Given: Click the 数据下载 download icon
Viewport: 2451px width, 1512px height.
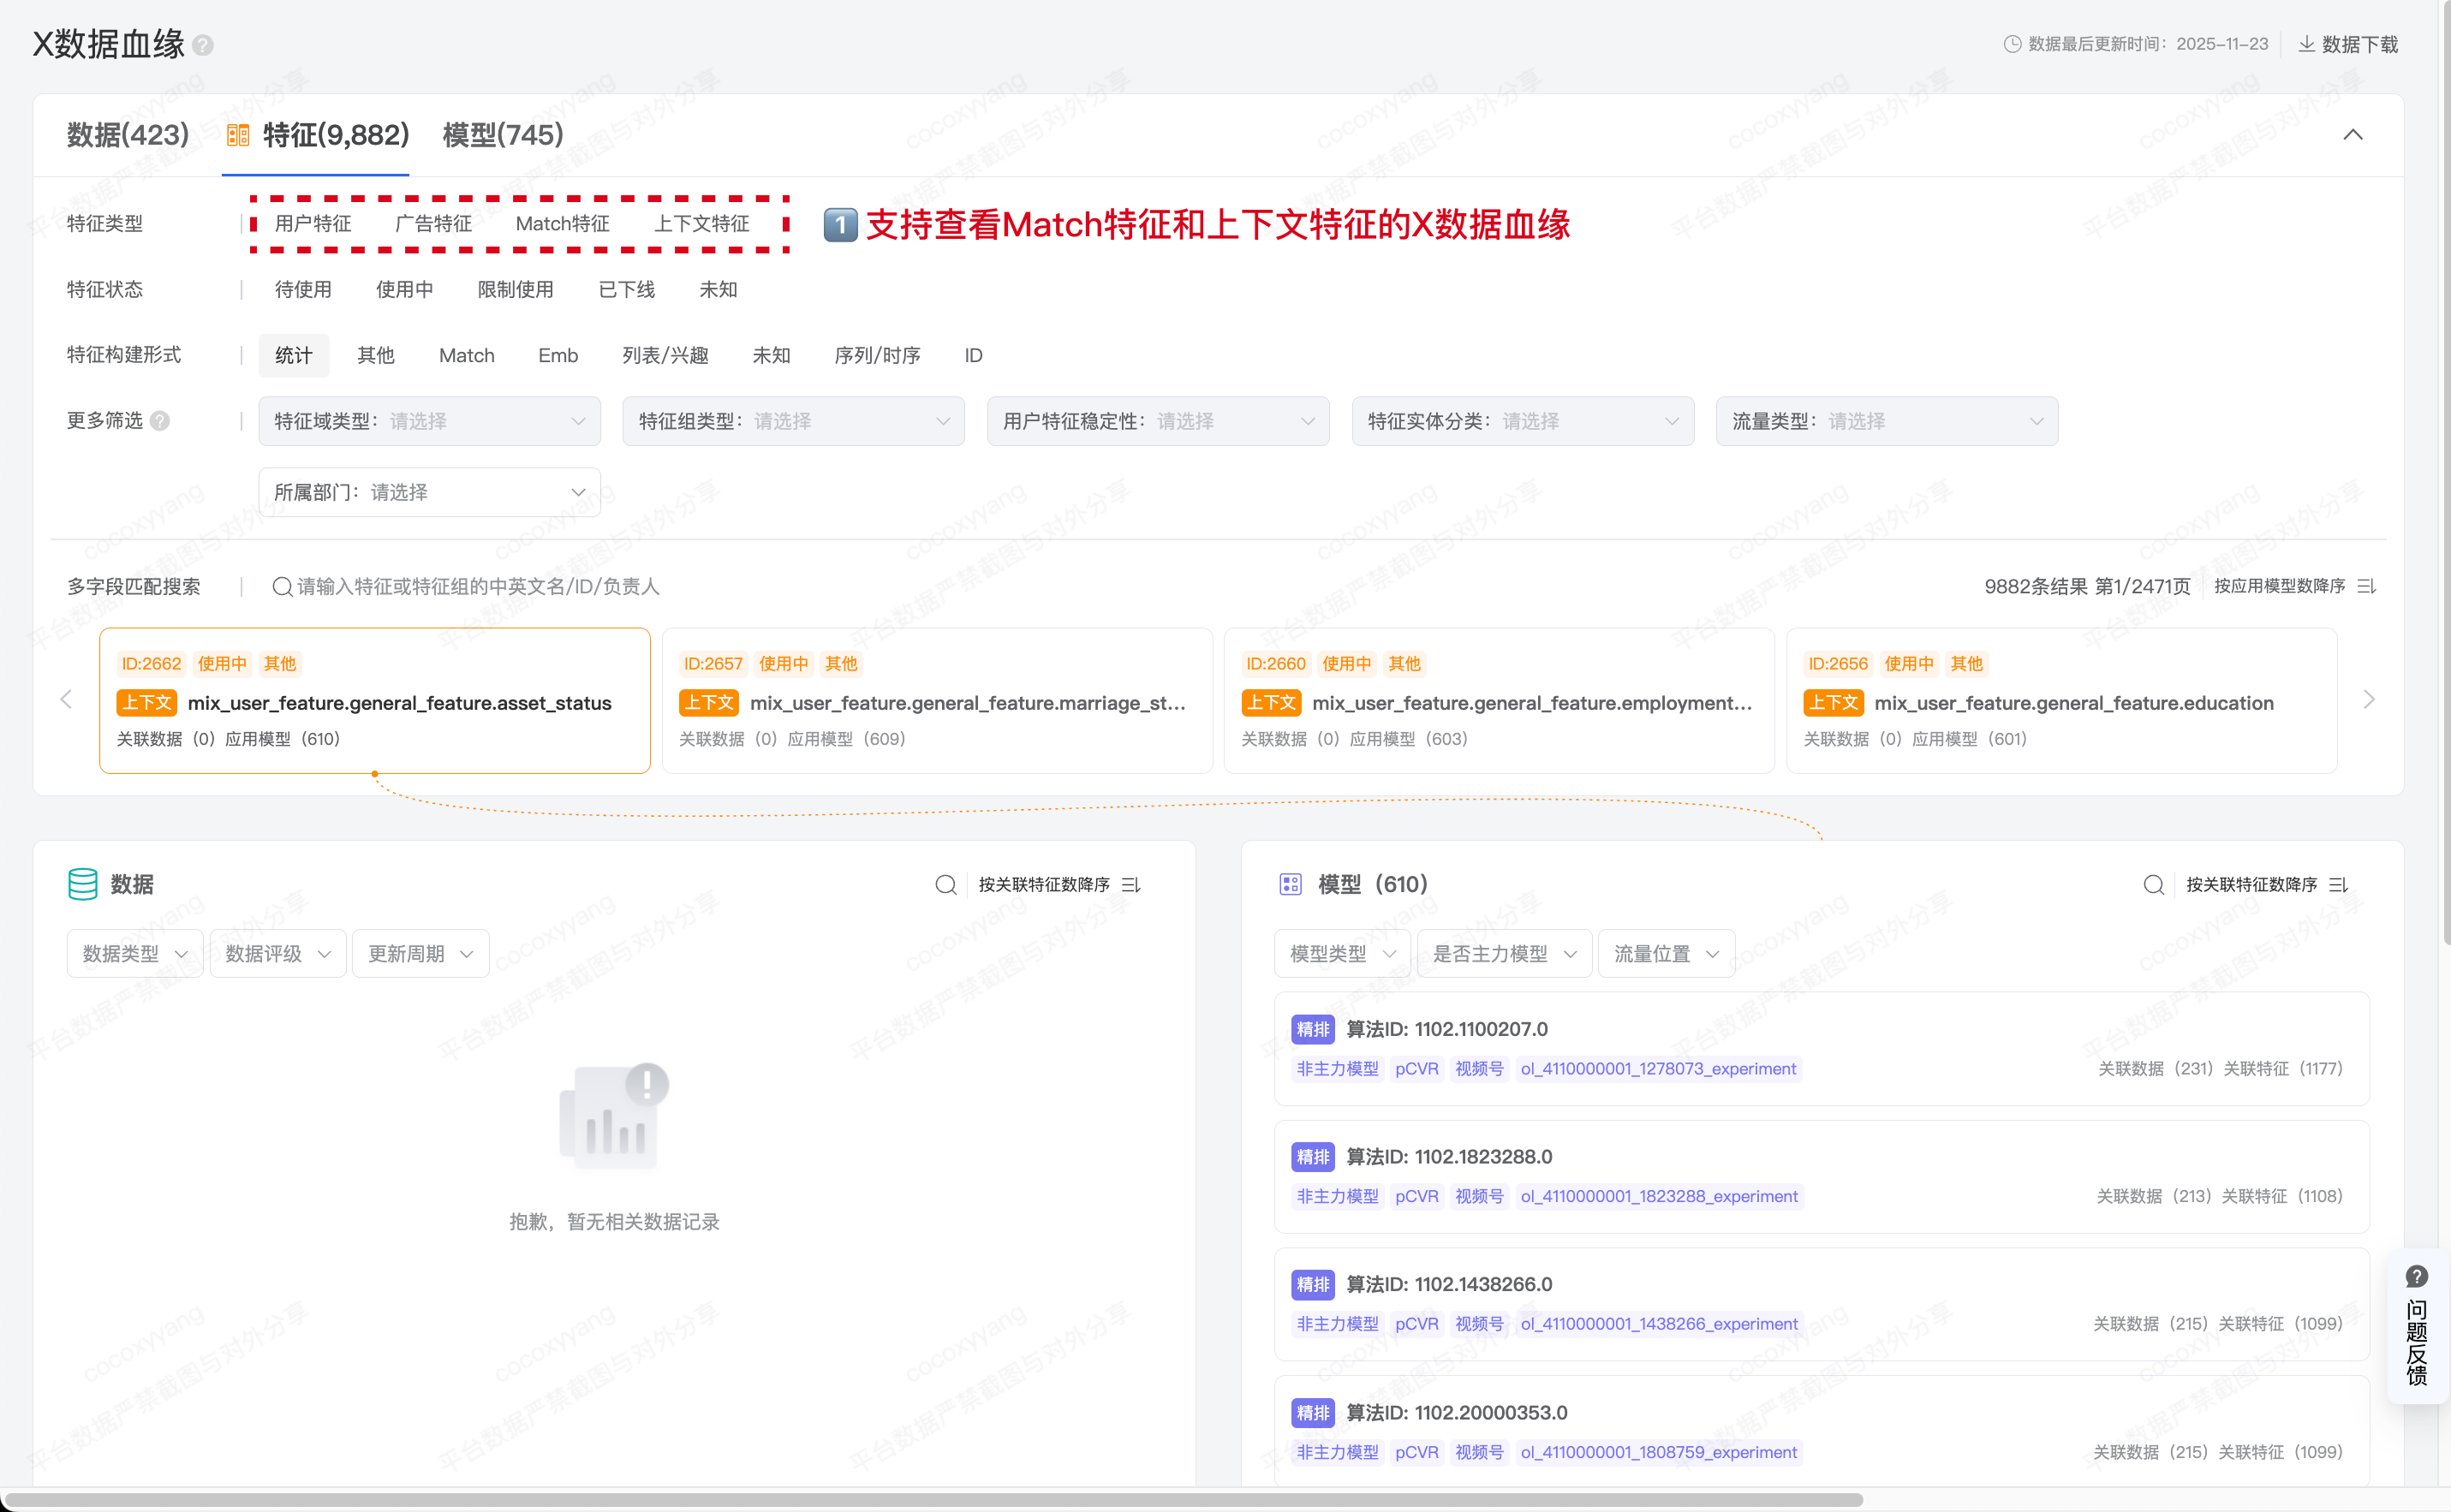Looking at the screenshot, I should coord(2306,44).
